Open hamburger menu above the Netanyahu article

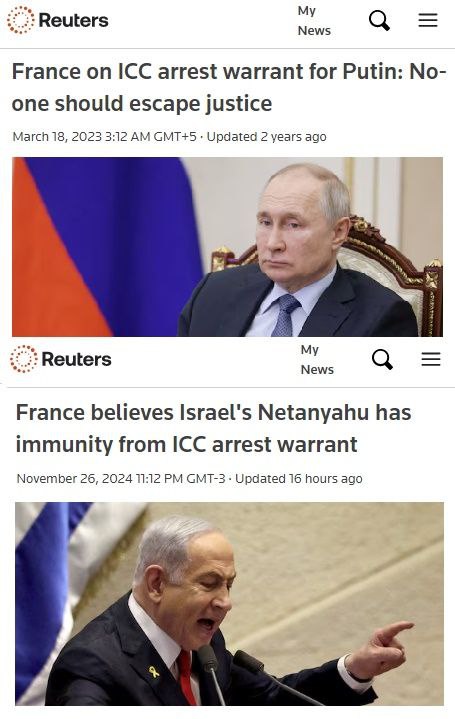point(431,359)
